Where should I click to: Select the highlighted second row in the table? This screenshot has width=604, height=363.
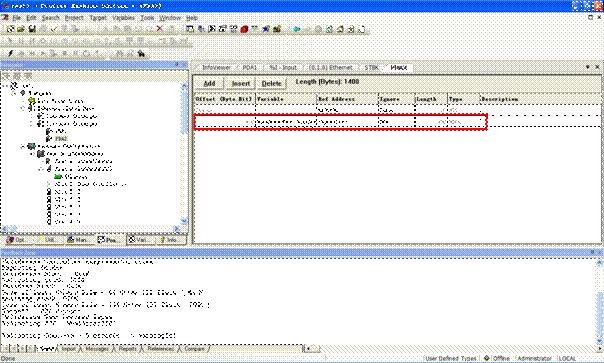click(x=341, y=122)
